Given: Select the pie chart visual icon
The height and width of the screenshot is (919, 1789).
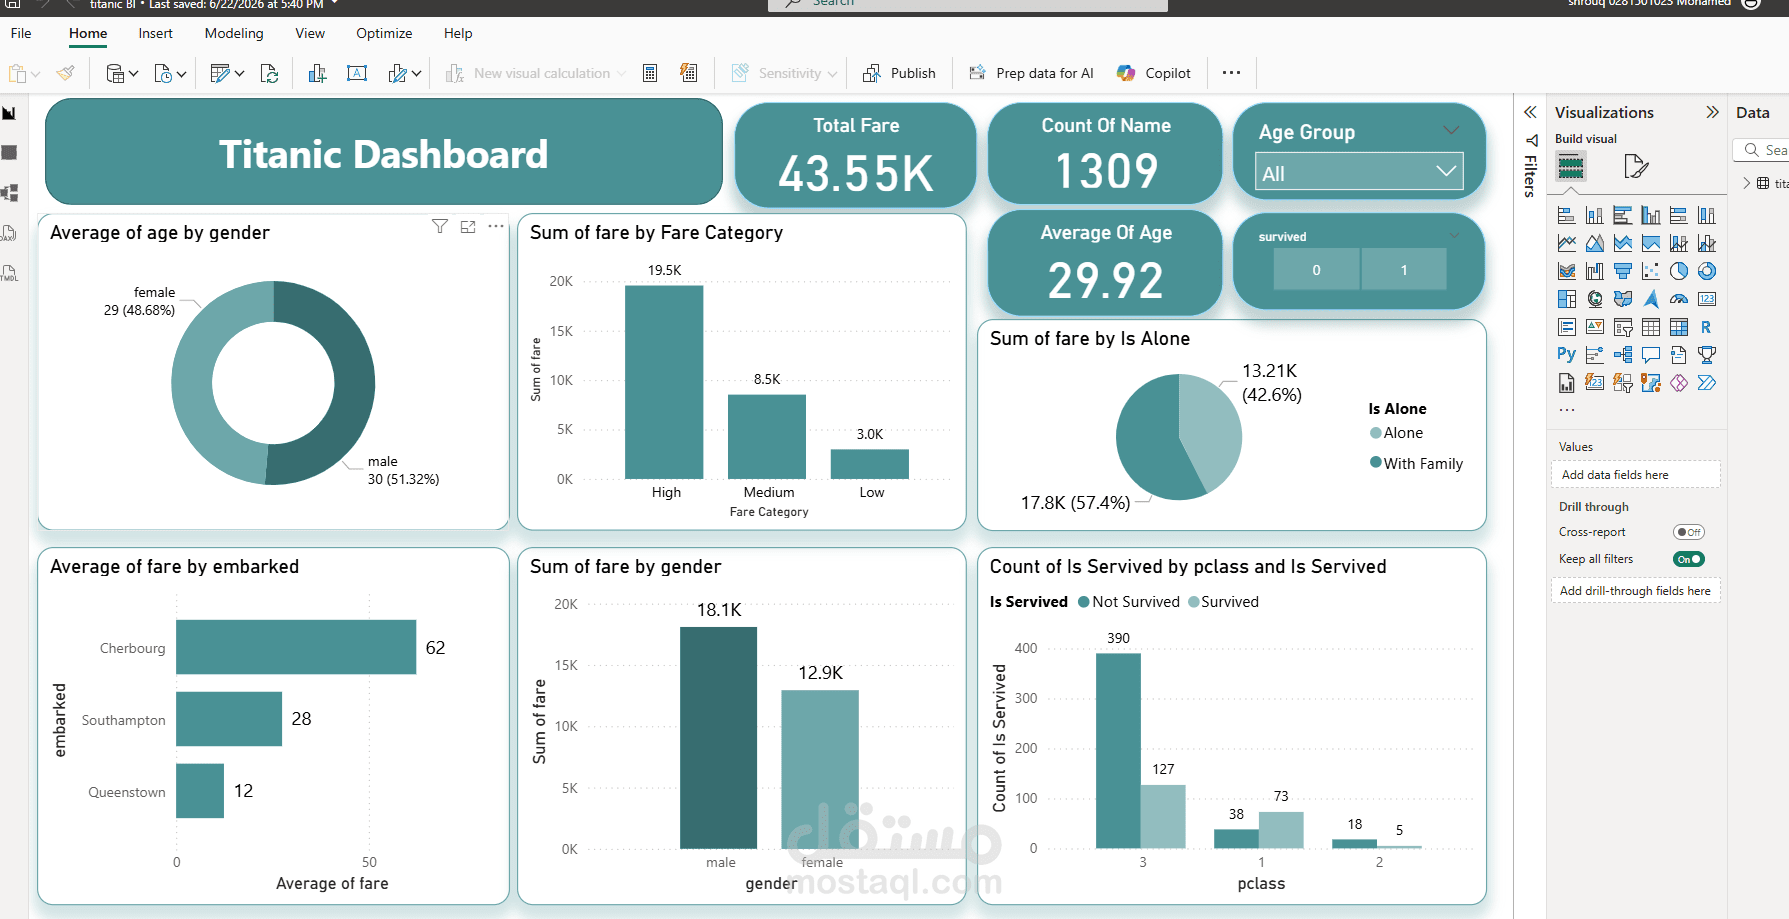Looking at the screenshot, I should pos(1679,271).
